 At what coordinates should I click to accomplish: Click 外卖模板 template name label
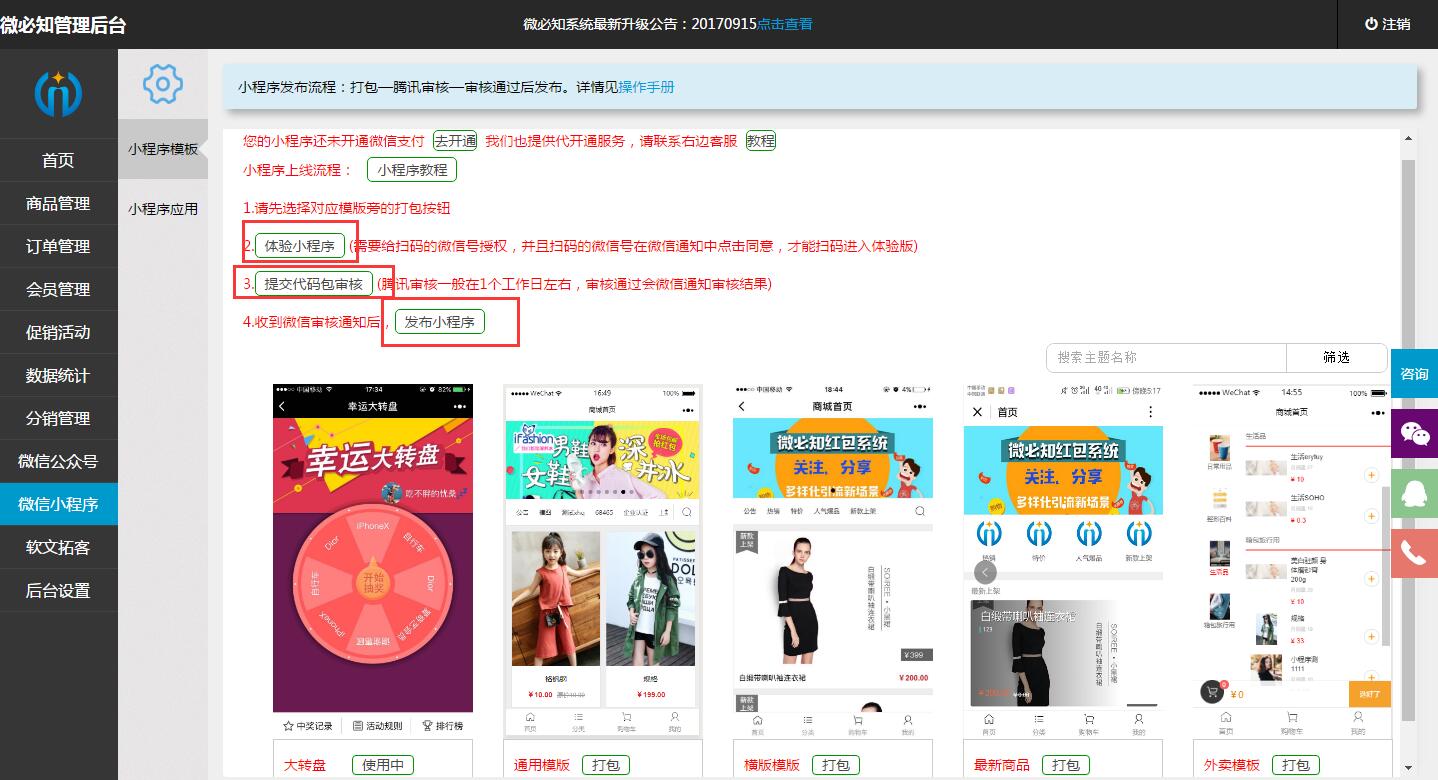pos(1232,765)
